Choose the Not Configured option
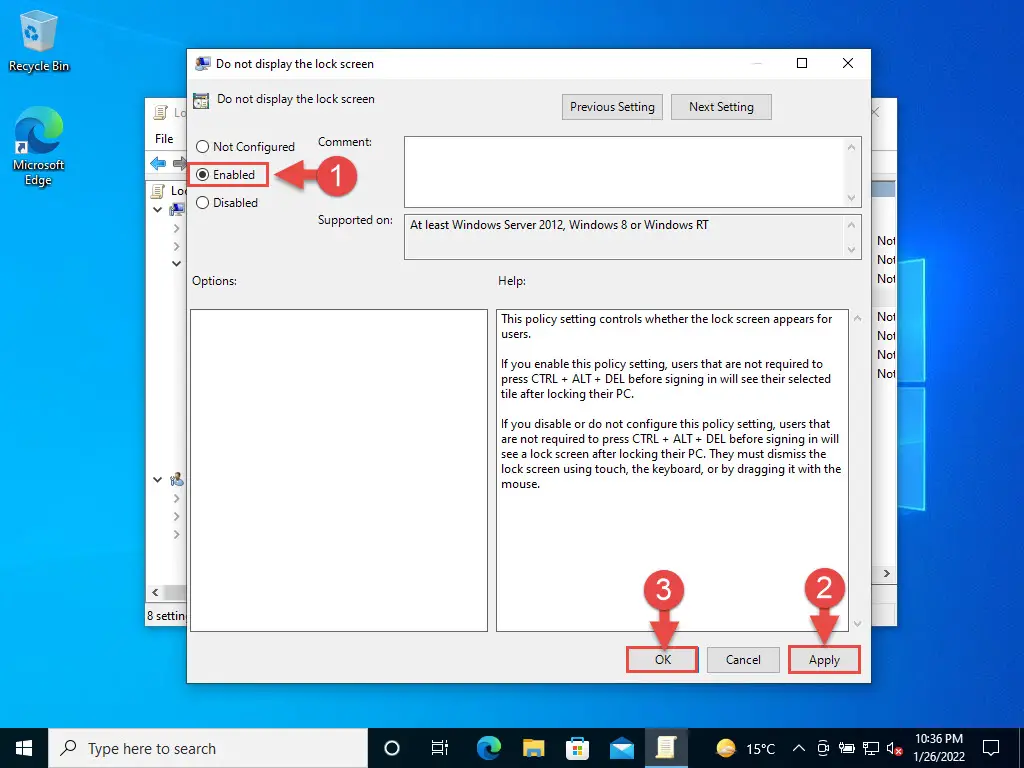 pos(204,146)
